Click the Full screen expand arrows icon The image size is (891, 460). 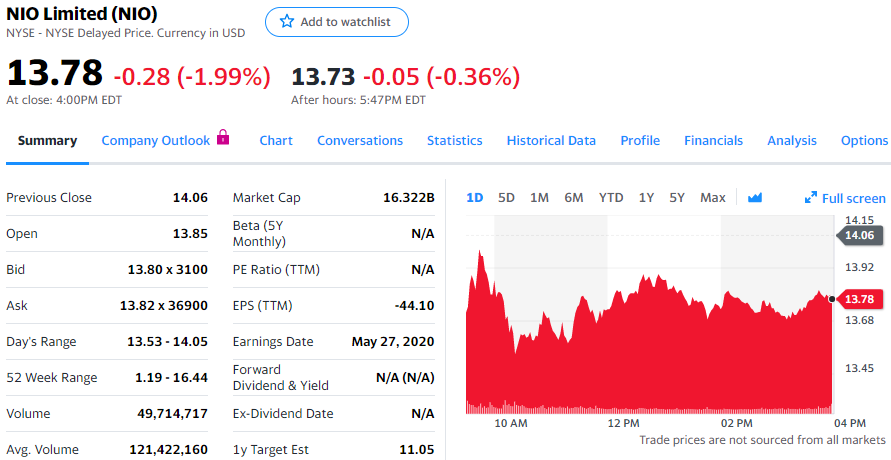[811, 198]
